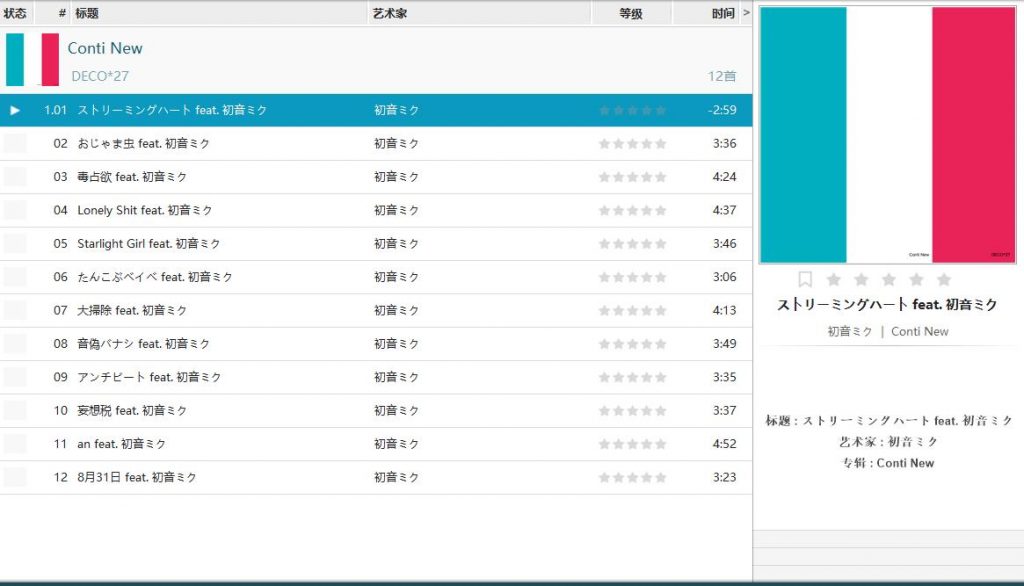Image resolution: width=1024 pixels, height=586 pixels.
Task: Select track 06 たんこぶベイベ
Action: tap(376, 277)
